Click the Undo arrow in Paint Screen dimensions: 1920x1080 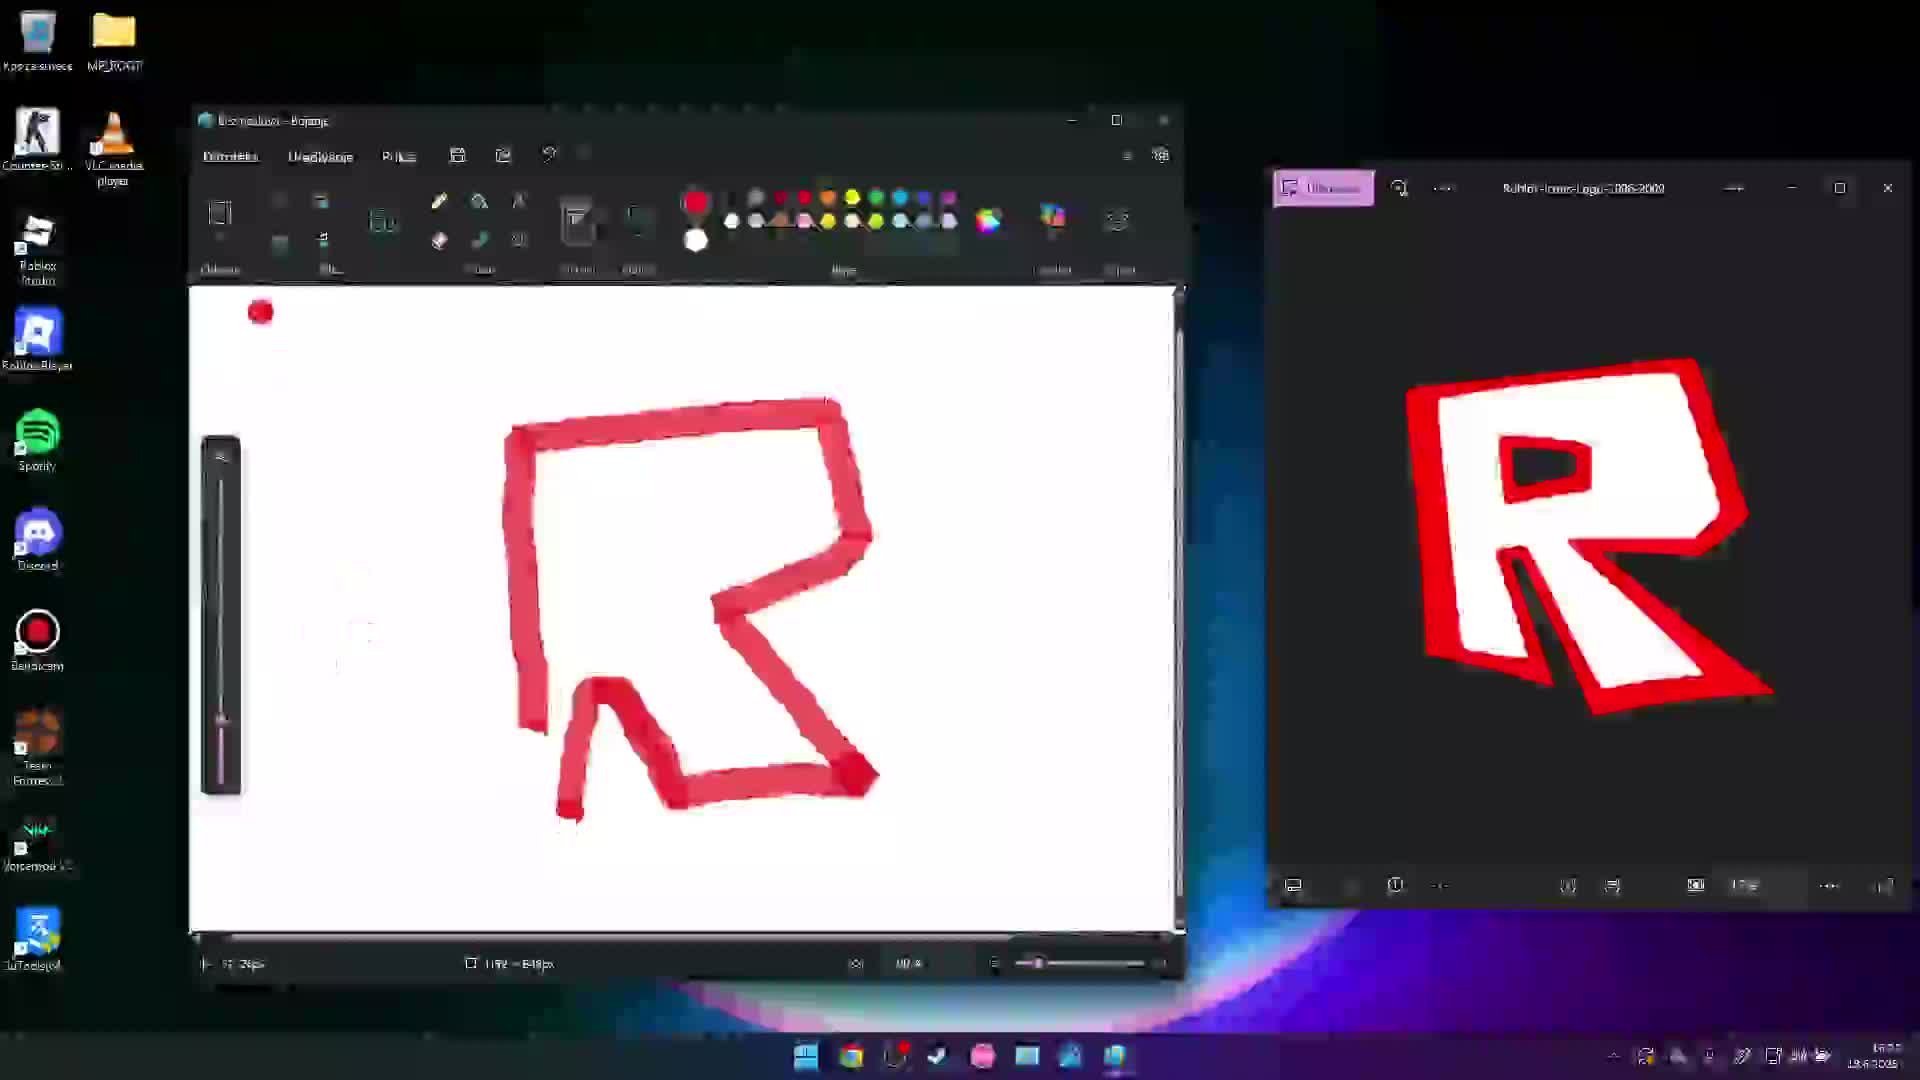click(548, 154)
